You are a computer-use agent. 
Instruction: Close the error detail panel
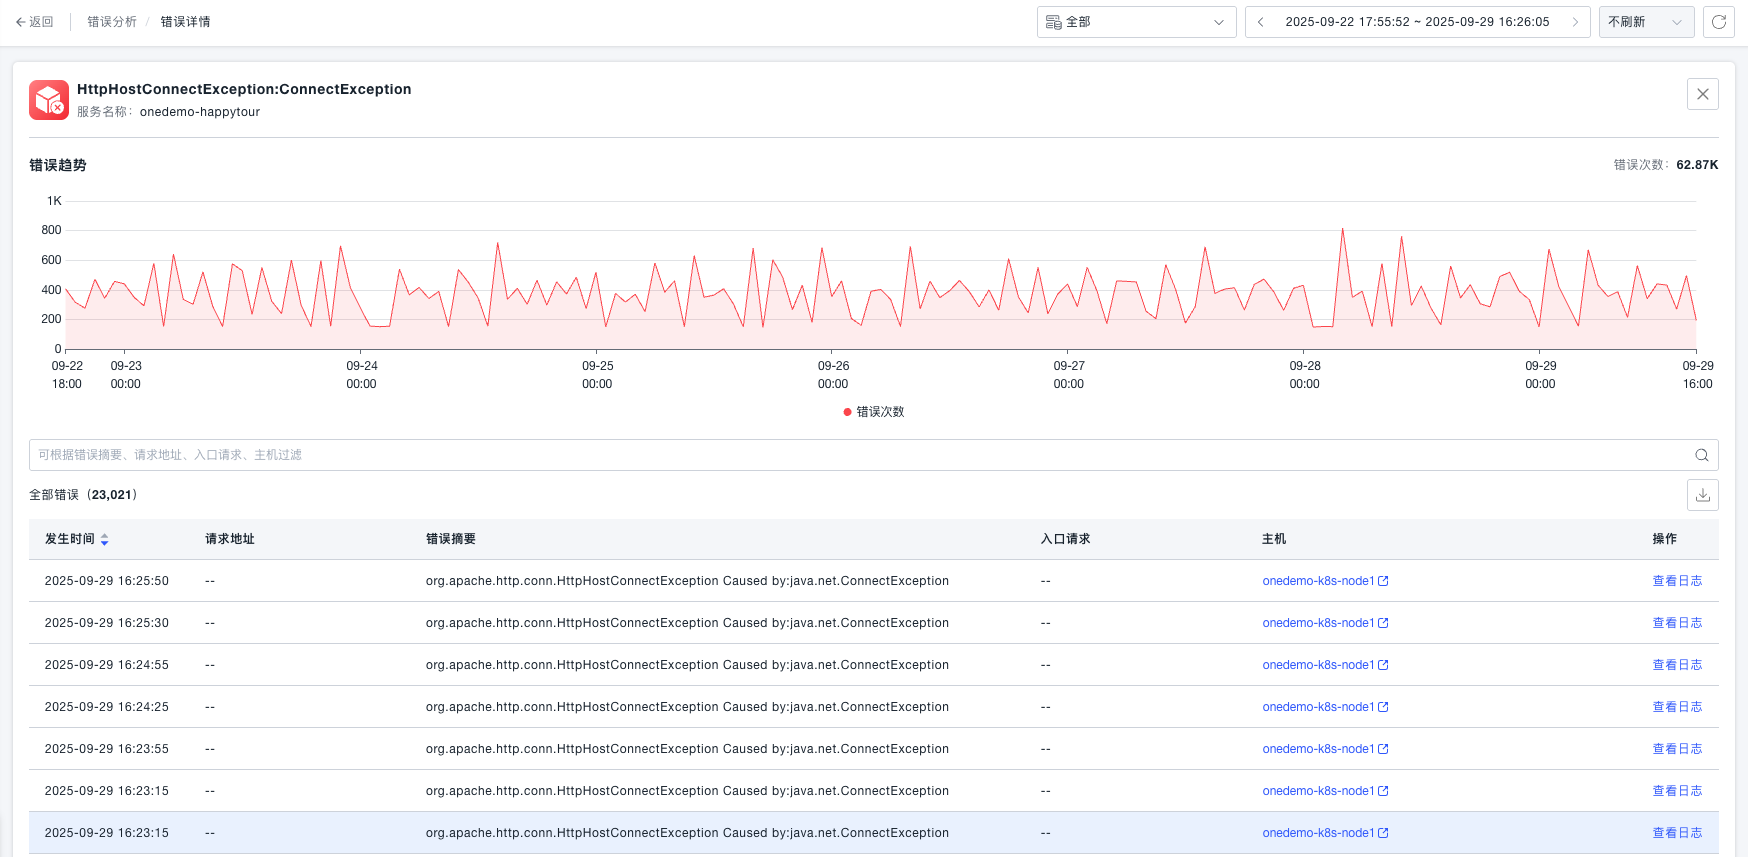[x=1702, y=94]
